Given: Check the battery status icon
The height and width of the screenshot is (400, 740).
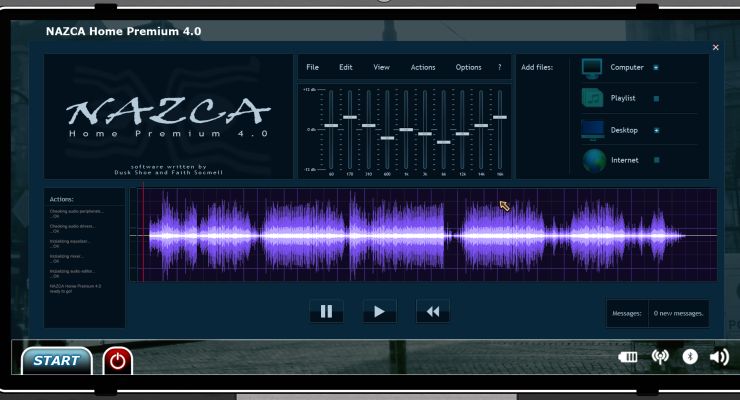Looking at the screenshot, I should [628, 357].
